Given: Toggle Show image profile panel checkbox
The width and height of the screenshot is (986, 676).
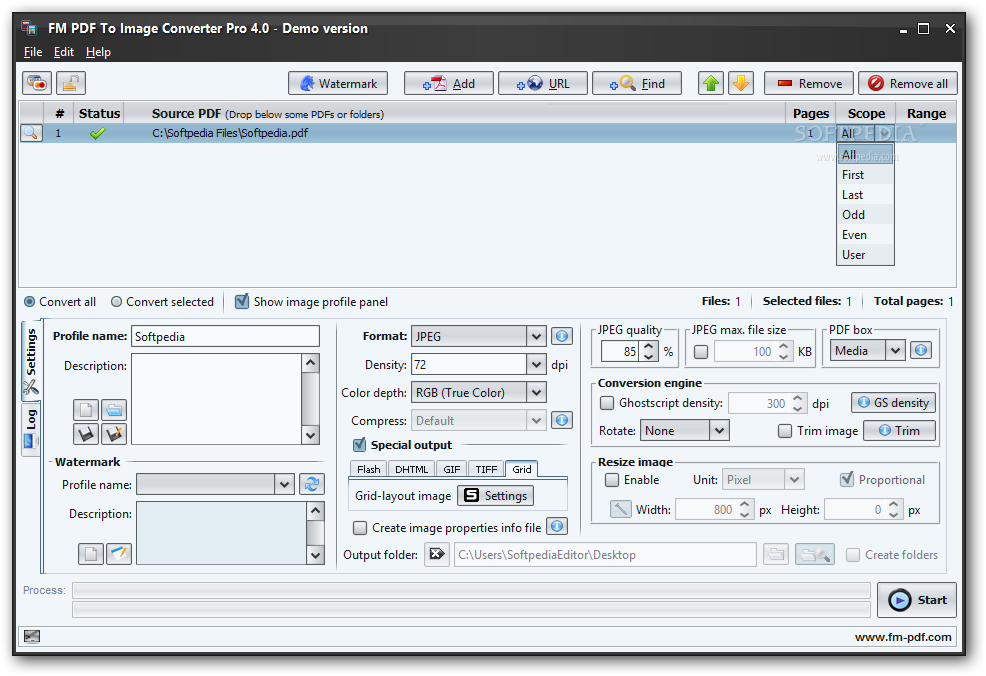Looking at the screenshot, I should (241, 302).
